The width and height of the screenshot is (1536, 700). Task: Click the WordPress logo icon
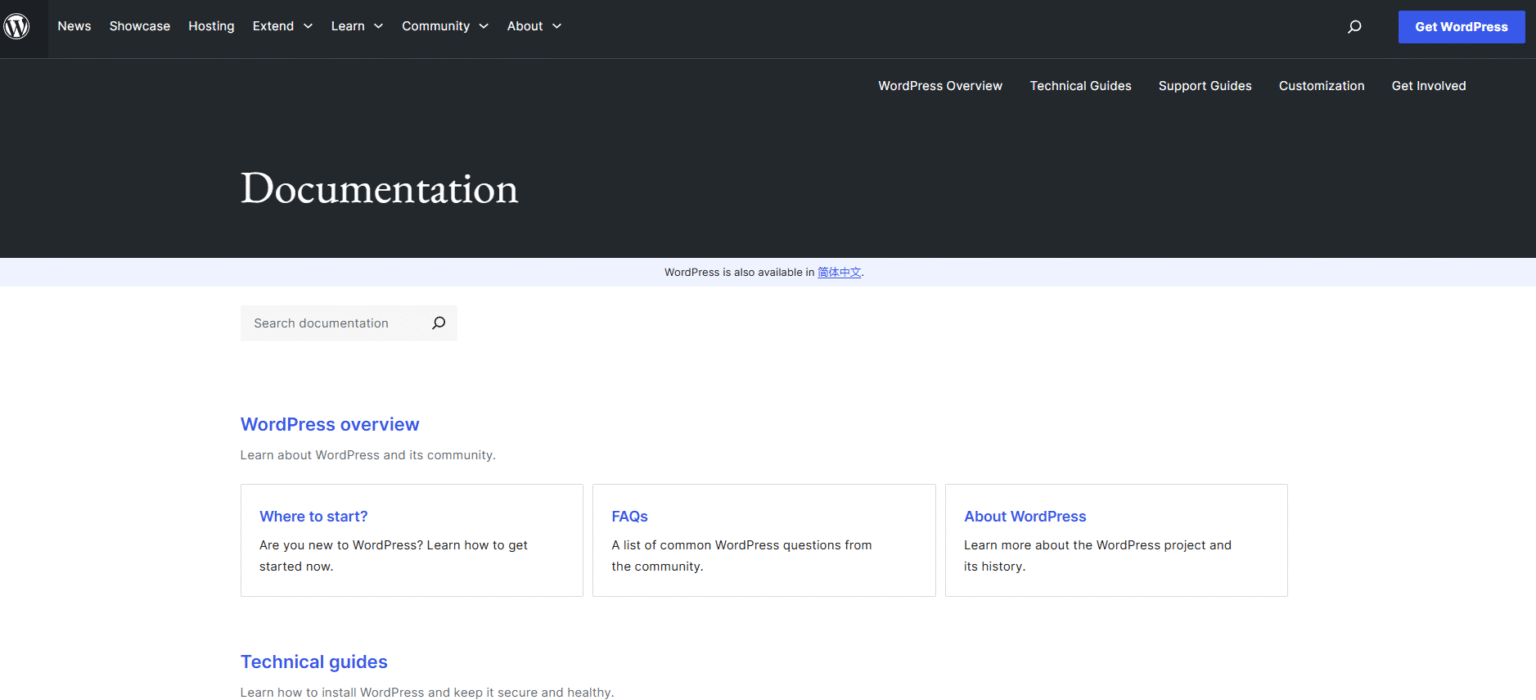(17, 27)
